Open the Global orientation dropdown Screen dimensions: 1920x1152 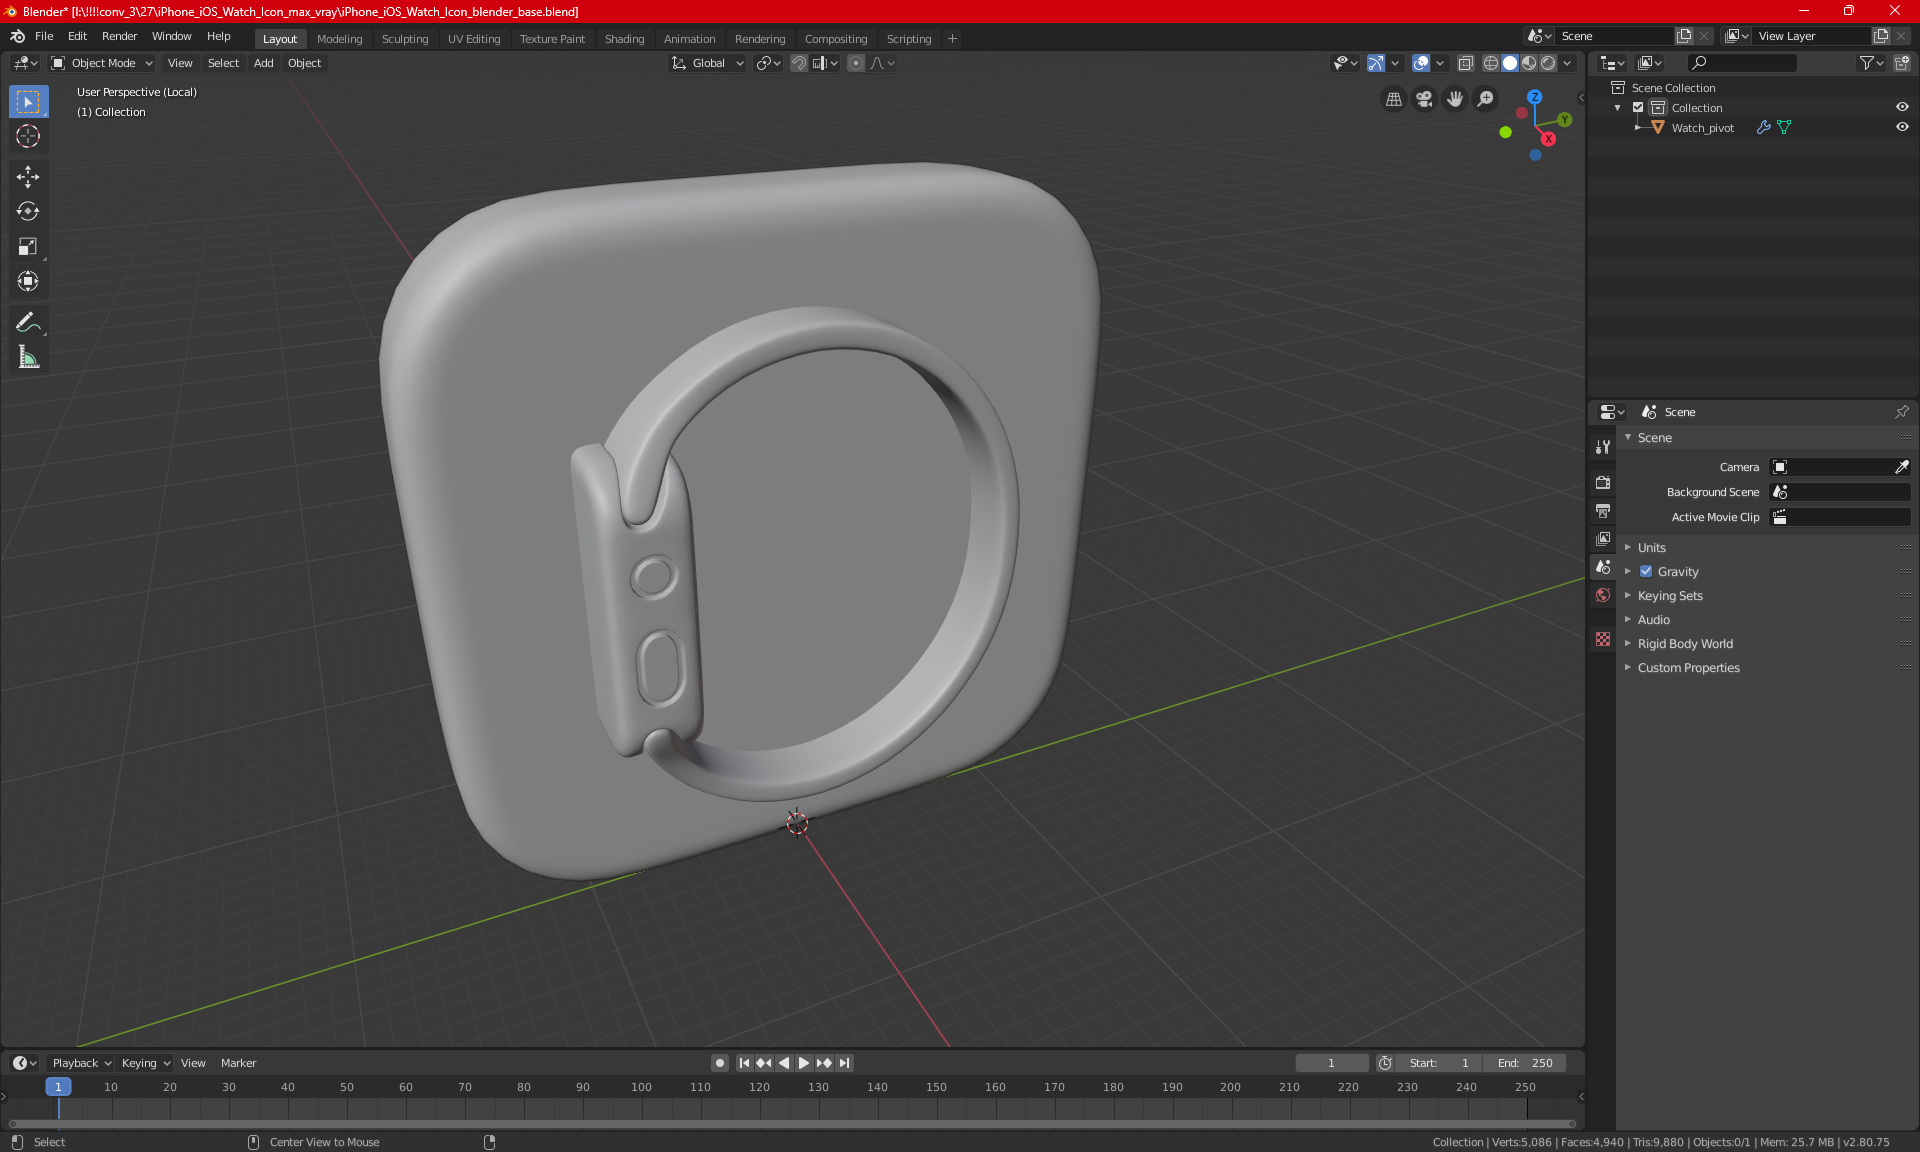708,63
